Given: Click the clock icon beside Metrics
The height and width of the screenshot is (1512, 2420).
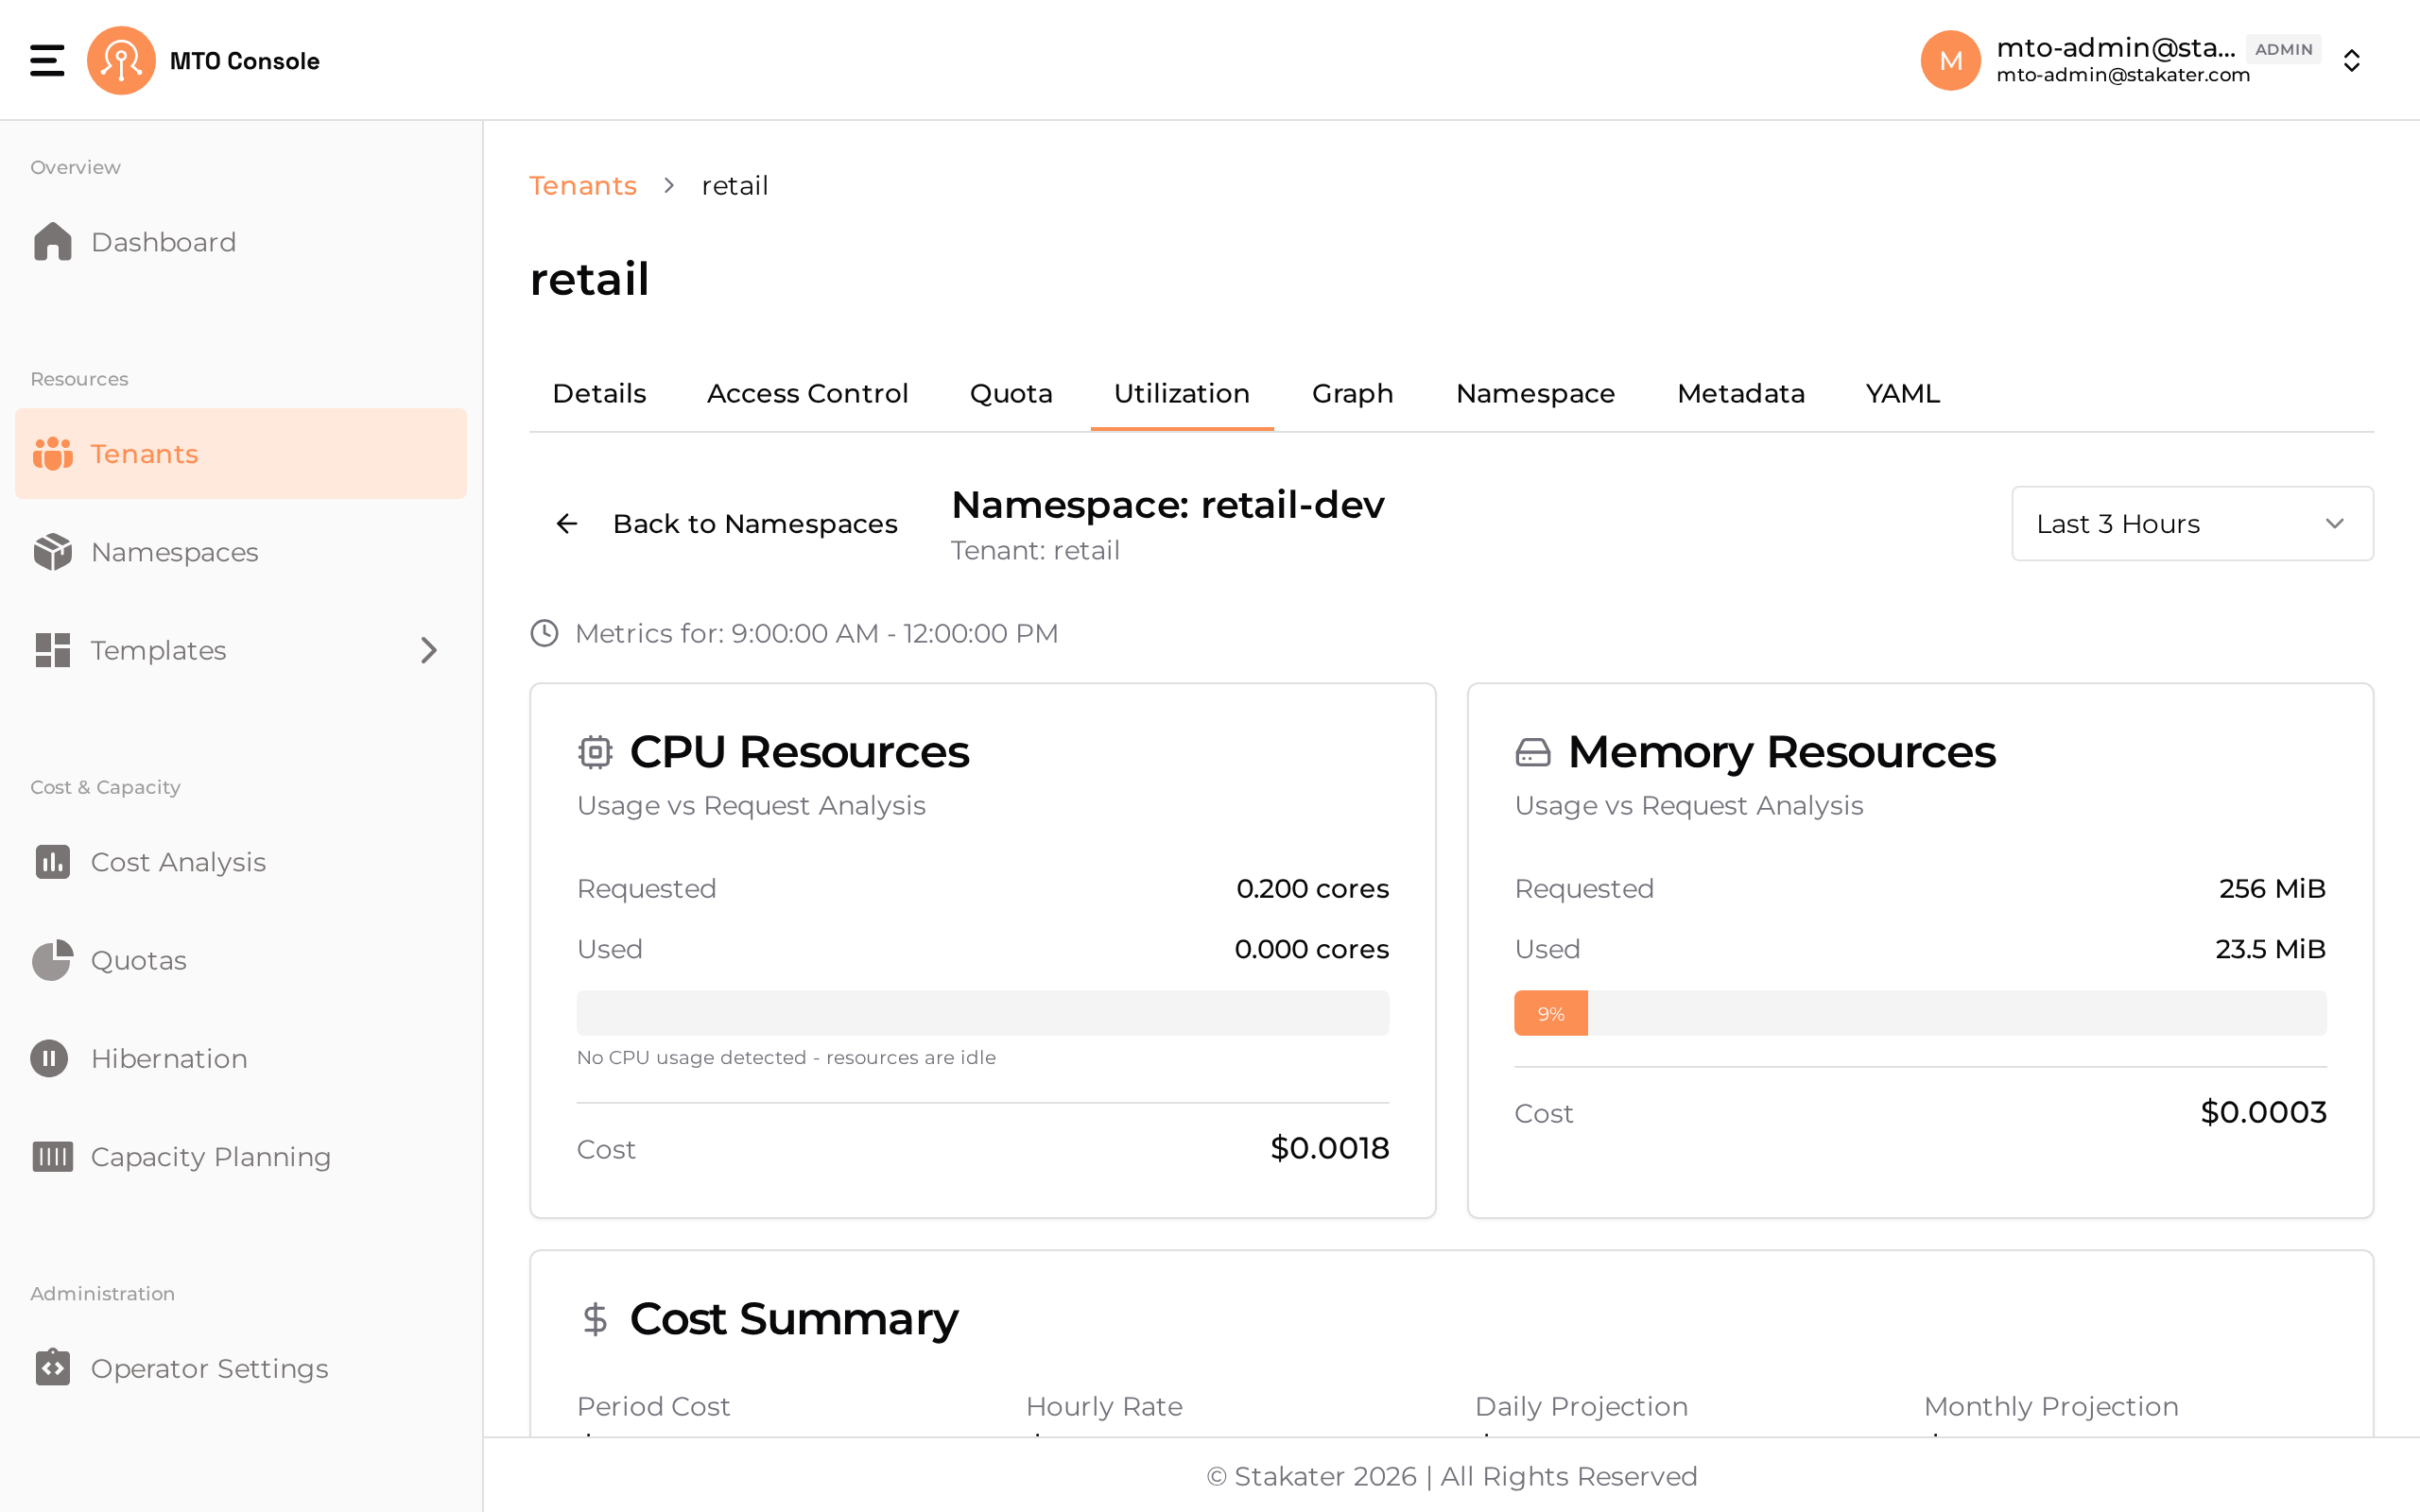Looking at the screenshot, I should 544,633.
